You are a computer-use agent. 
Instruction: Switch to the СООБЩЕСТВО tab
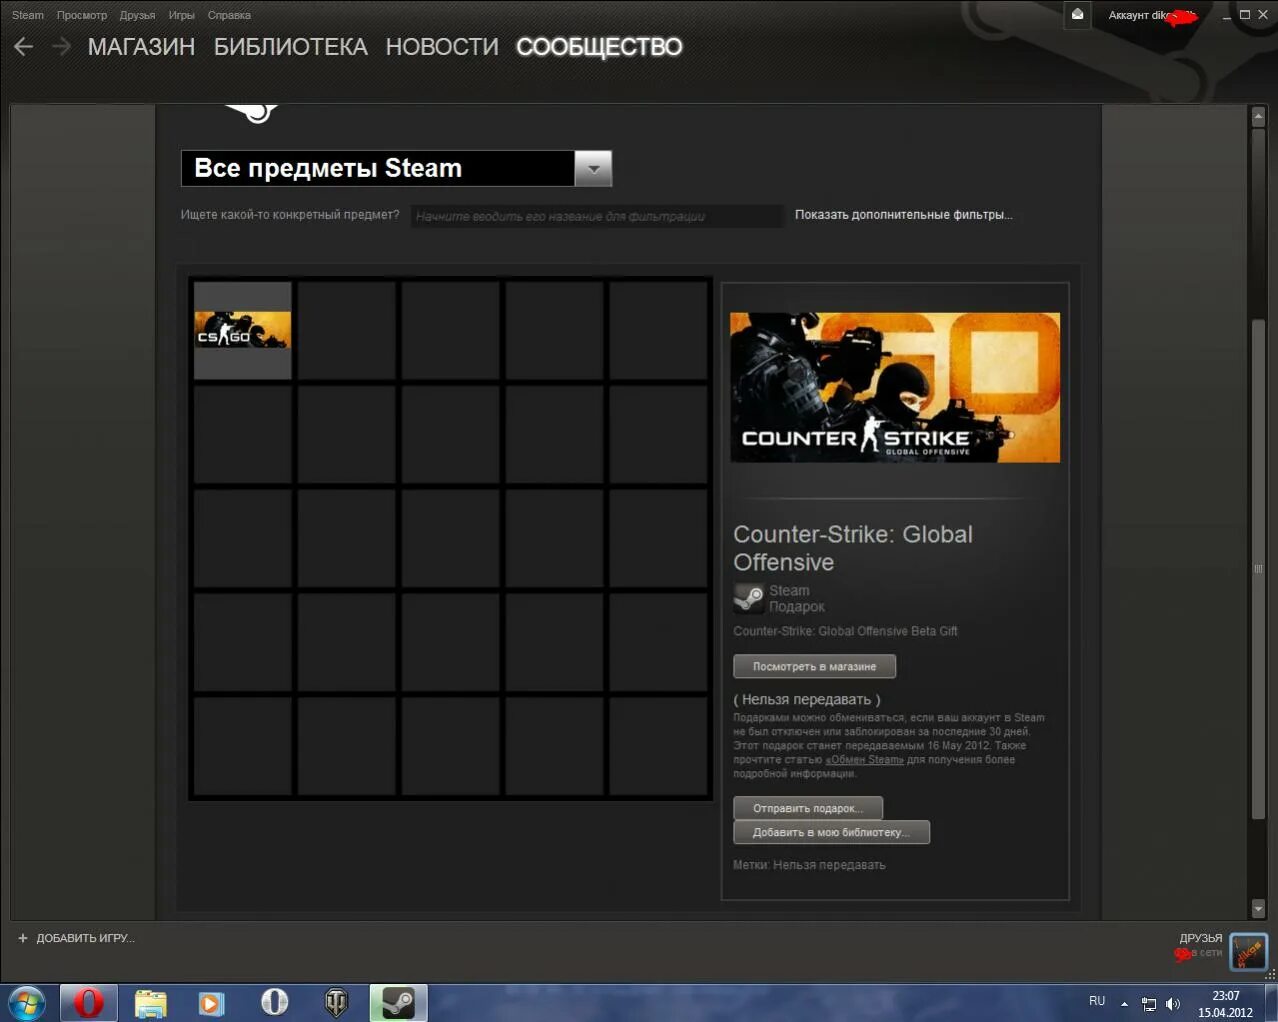click(599, 47)
